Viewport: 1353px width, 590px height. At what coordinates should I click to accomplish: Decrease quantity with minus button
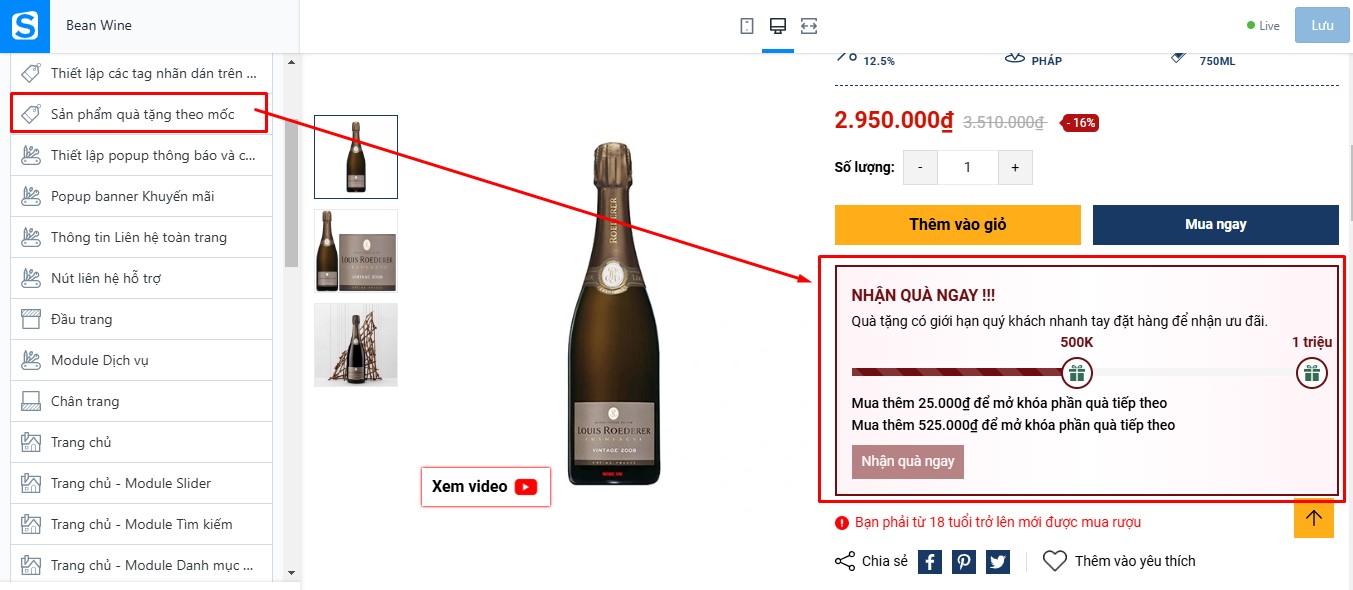coord(920,168)
